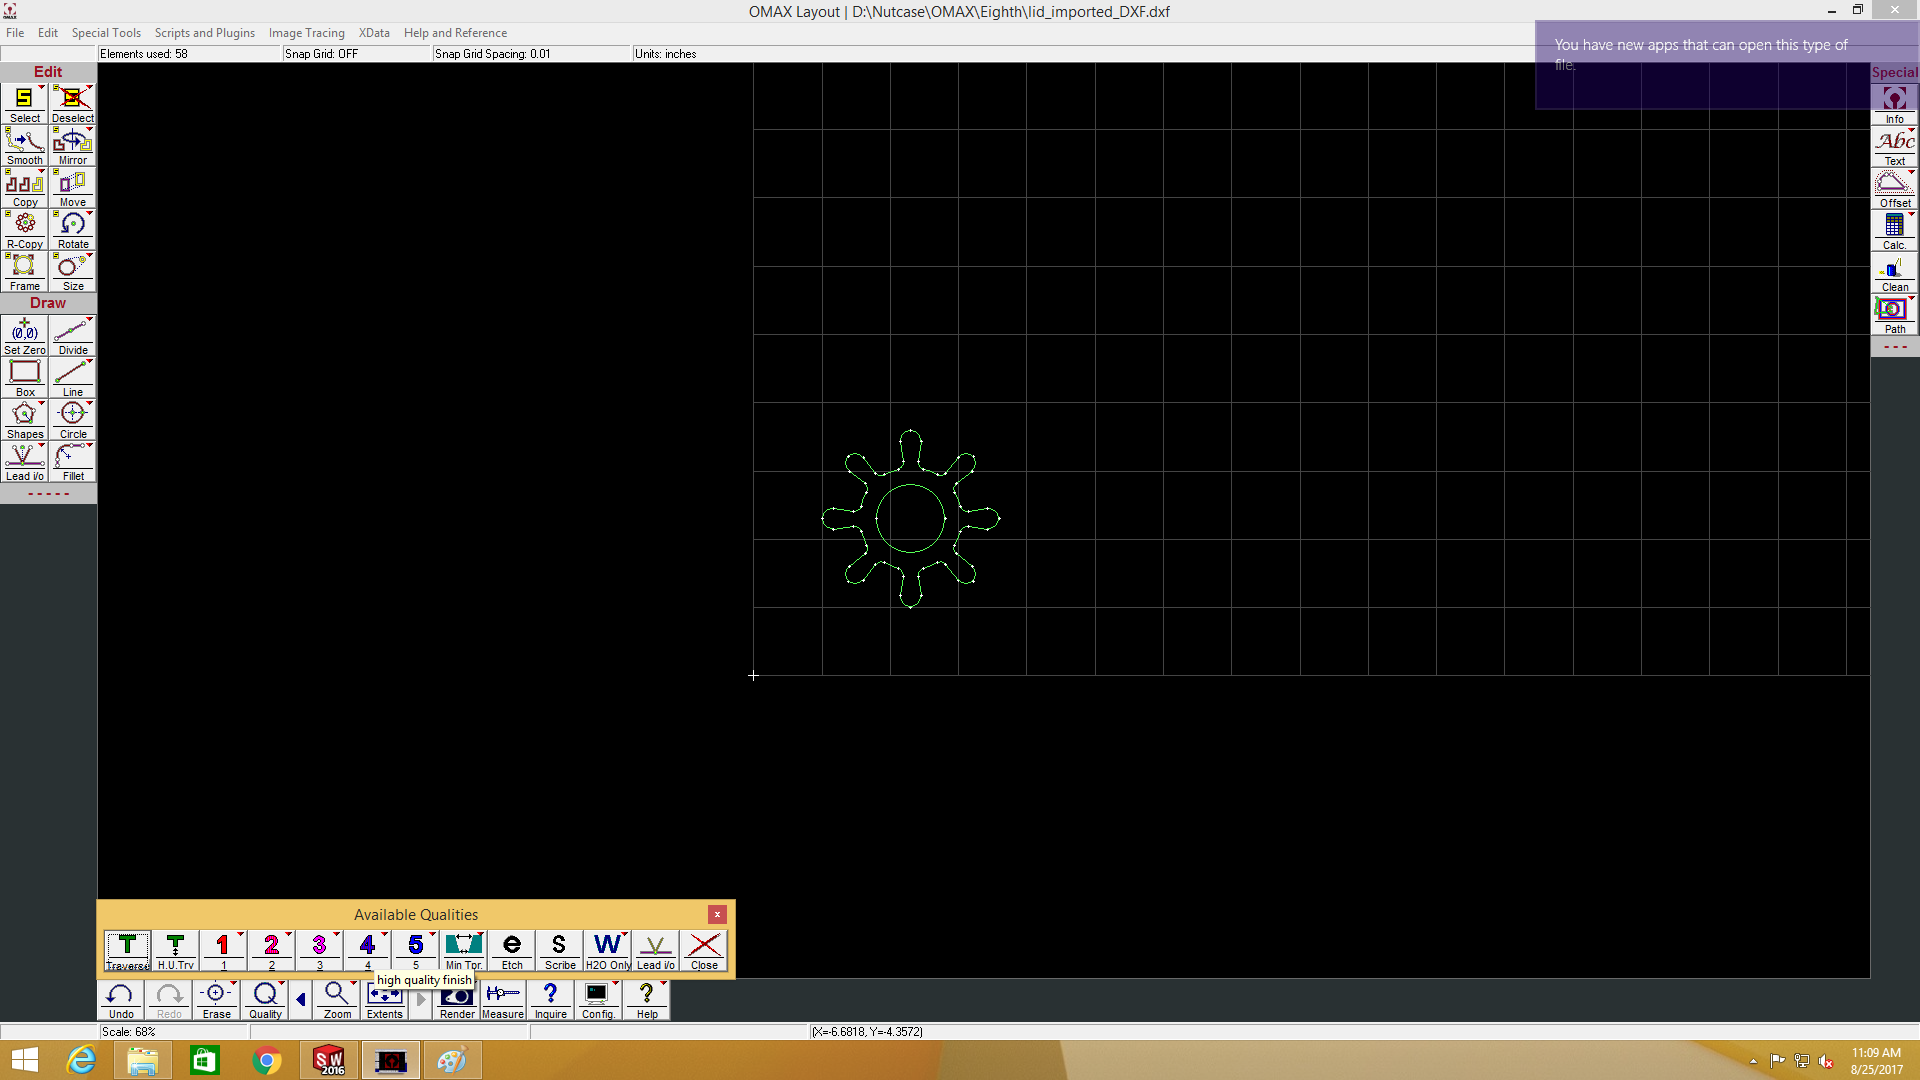
Task: Open the Image Tracing menu
Action: tap(306, 33)
